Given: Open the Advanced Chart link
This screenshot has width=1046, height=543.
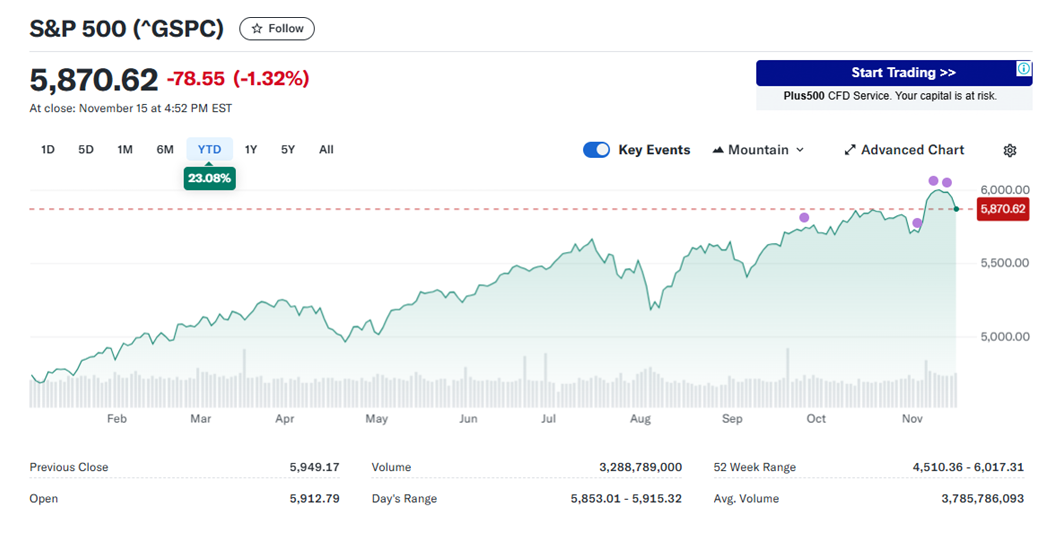Looking at the screenshot, I should pos(904,149).
